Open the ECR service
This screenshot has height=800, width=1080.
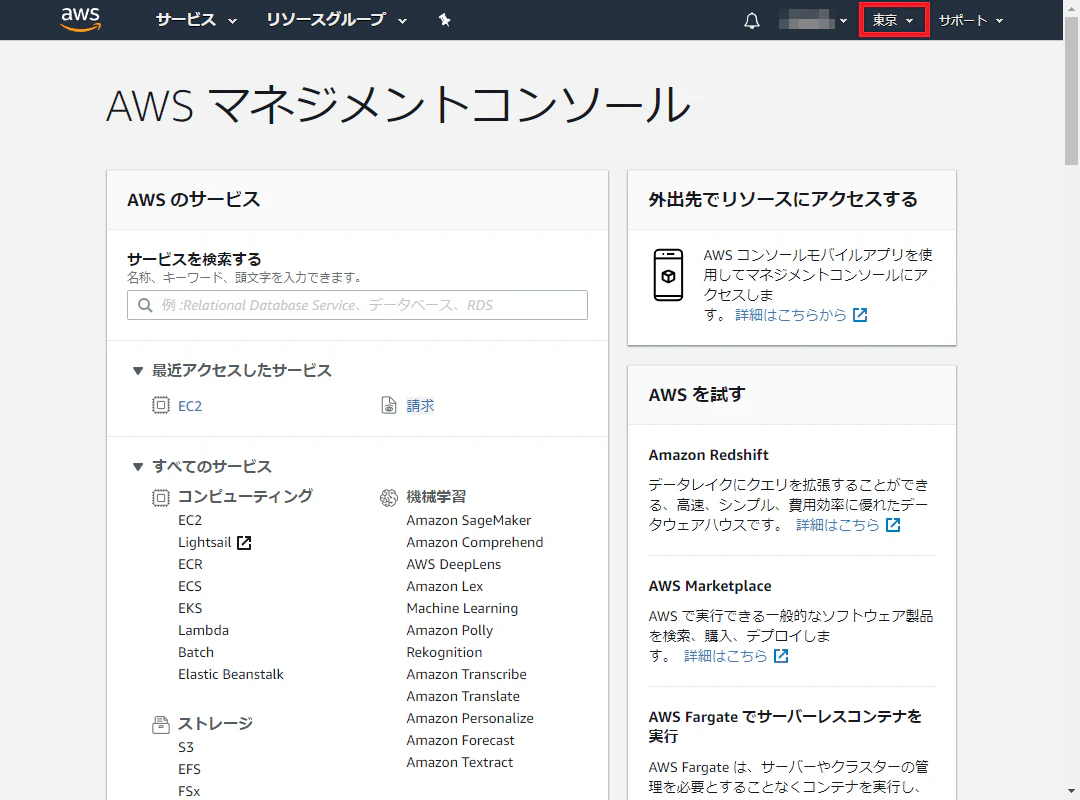pyautogui.click(x=190, y=564)
